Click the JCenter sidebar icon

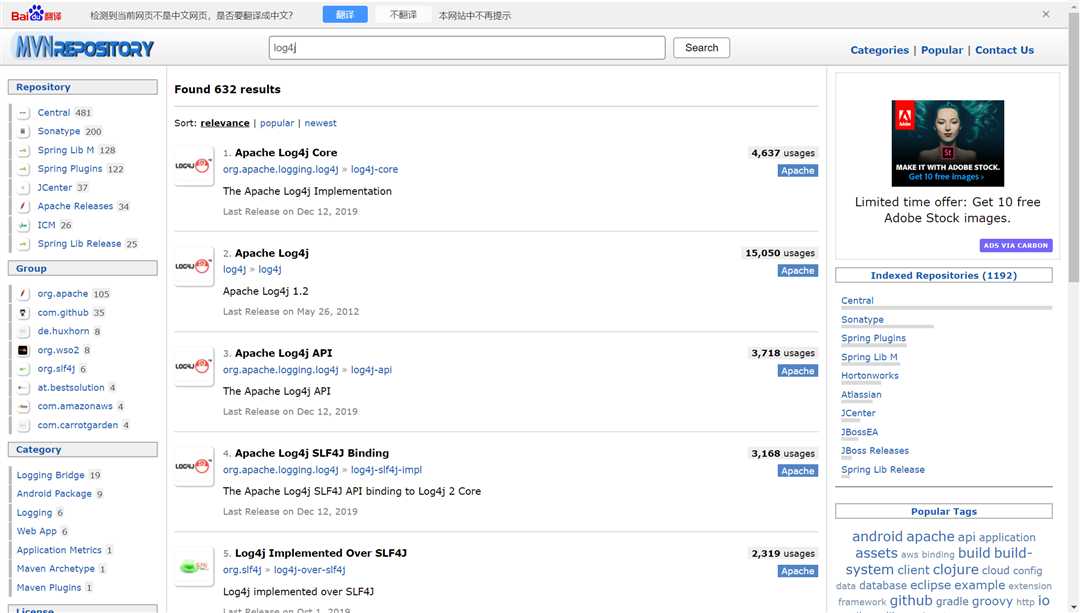tap(23, 187)
